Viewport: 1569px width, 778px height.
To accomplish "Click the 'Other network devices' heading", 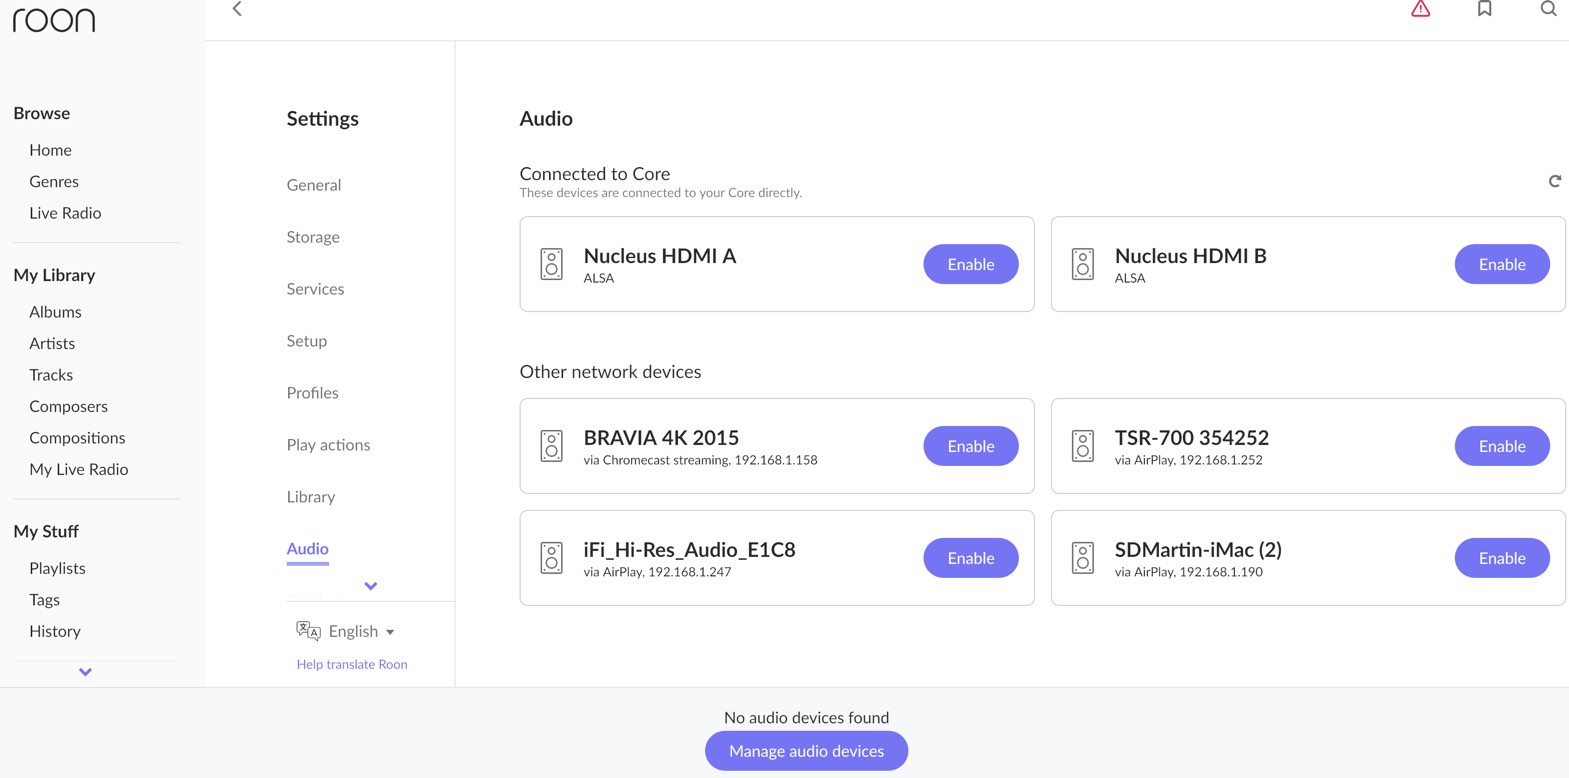I will coord(610,372).
